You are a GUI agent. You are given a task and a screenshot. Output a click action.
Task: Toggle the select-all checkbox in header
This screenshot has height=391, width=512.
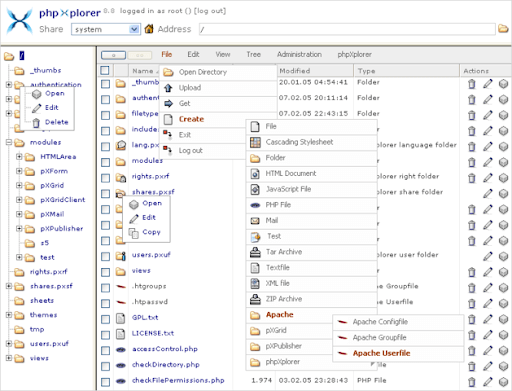click(105, 70)
